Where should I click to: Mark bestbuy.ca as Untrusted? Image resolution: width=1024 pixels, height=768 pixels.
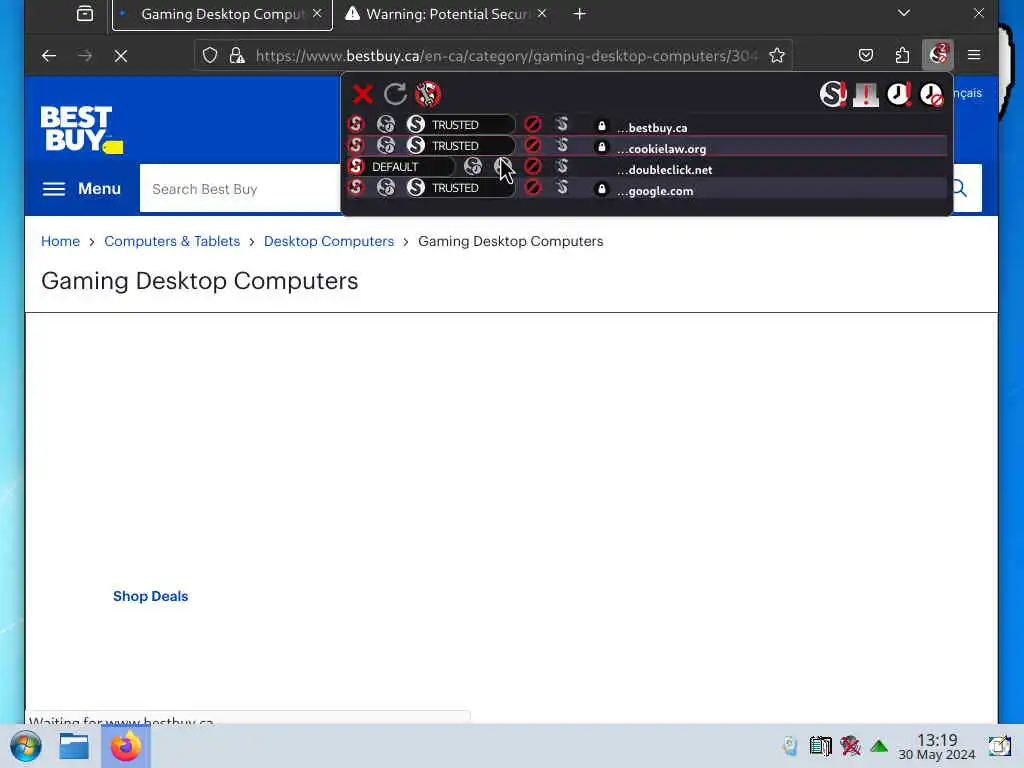click(532, 124)
